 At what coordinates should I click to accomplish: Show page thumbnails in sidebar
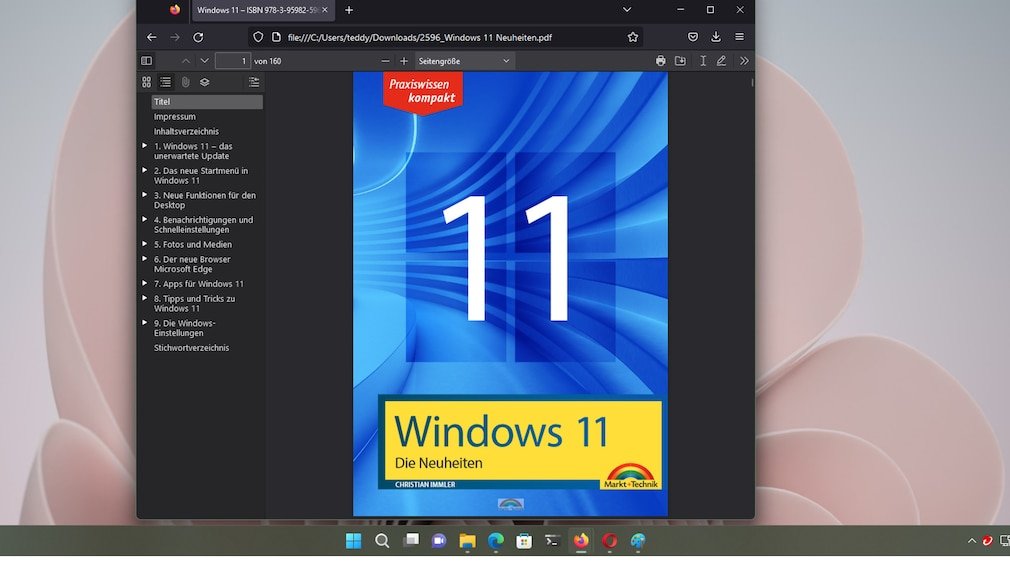147,82
